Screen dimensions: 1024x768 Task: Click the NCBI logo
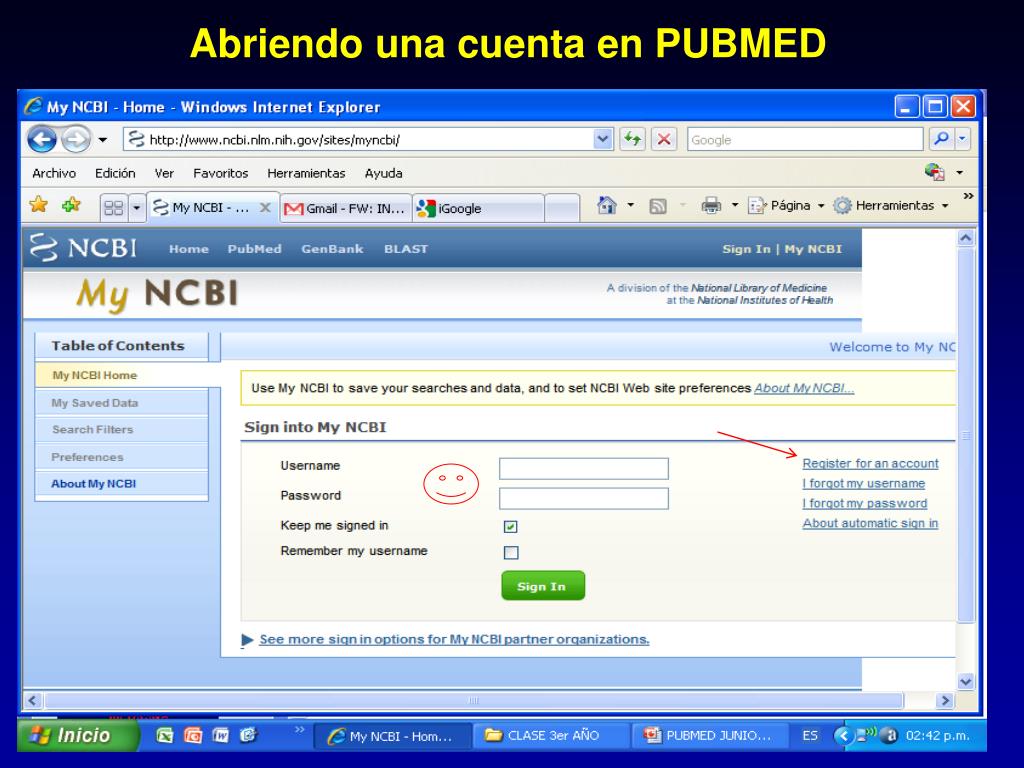click(84, 248)
